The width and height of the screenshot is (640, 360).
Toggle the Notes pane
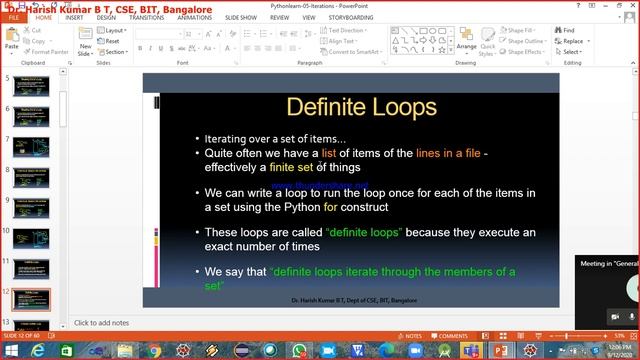(x=409, y=336)
